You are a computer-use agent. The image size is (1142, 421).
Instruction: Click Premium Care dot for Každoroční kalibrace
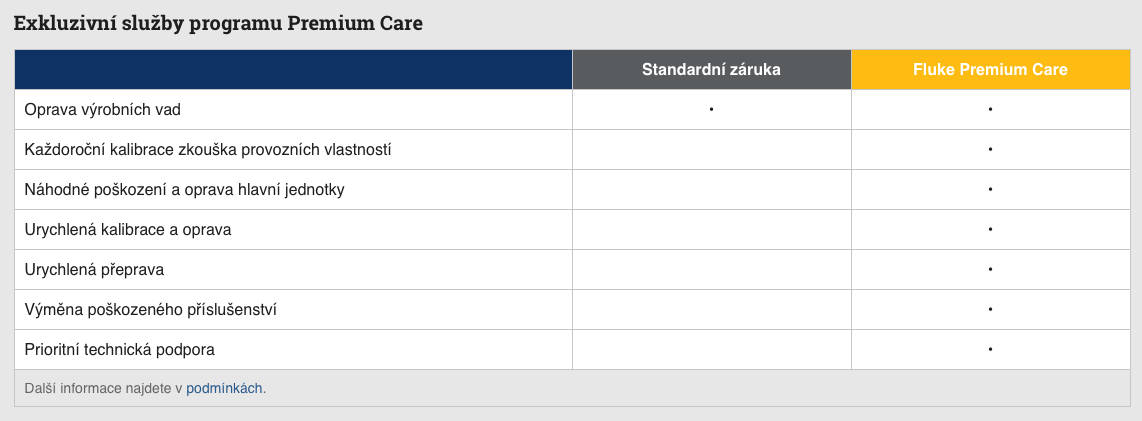[990, 149]
